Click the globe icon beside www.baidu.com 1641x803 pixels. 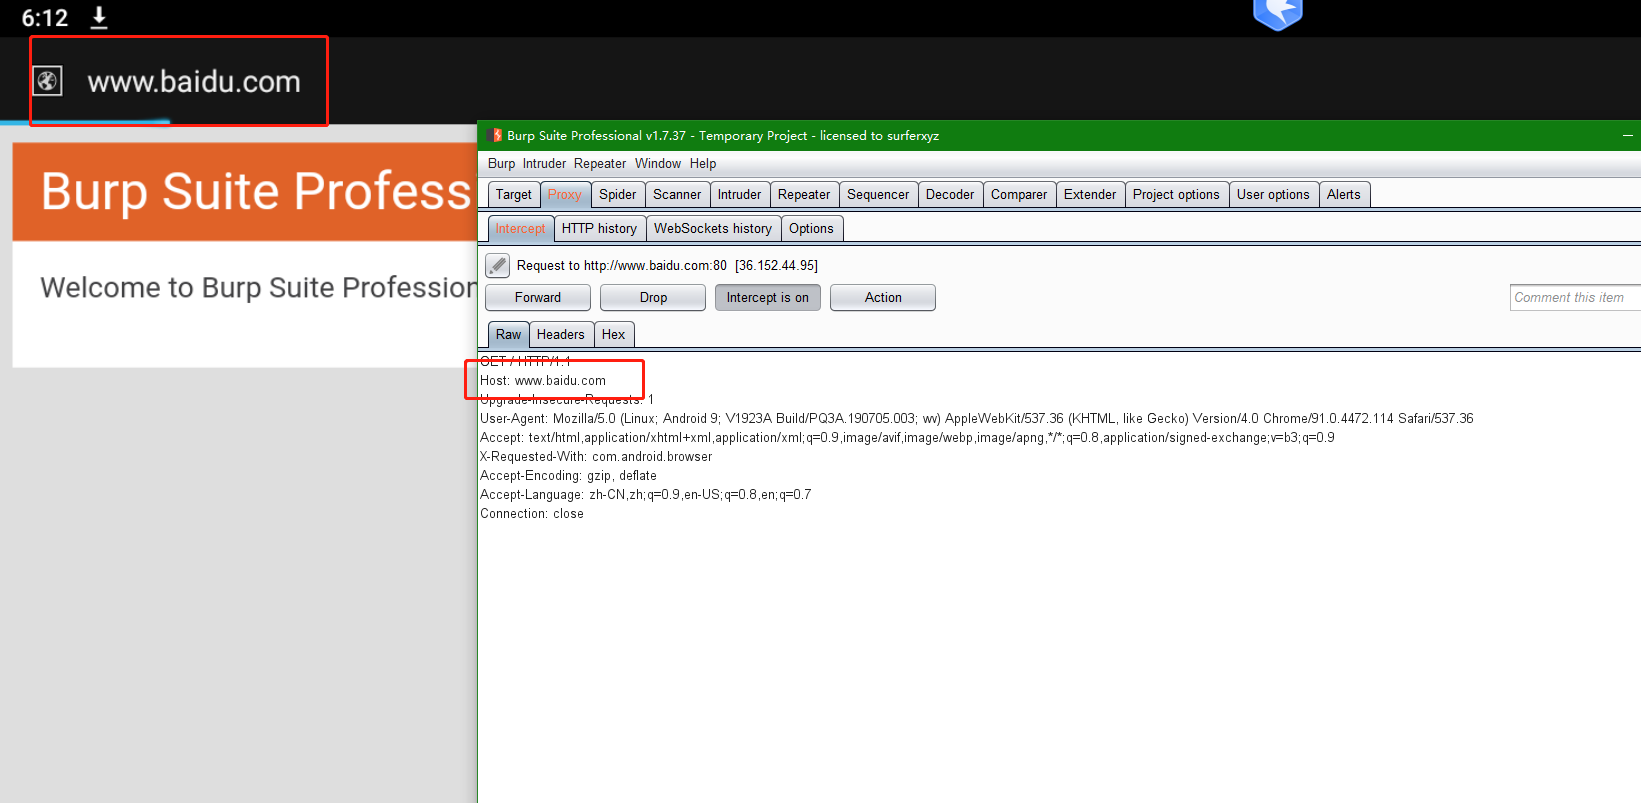[48, 81]
